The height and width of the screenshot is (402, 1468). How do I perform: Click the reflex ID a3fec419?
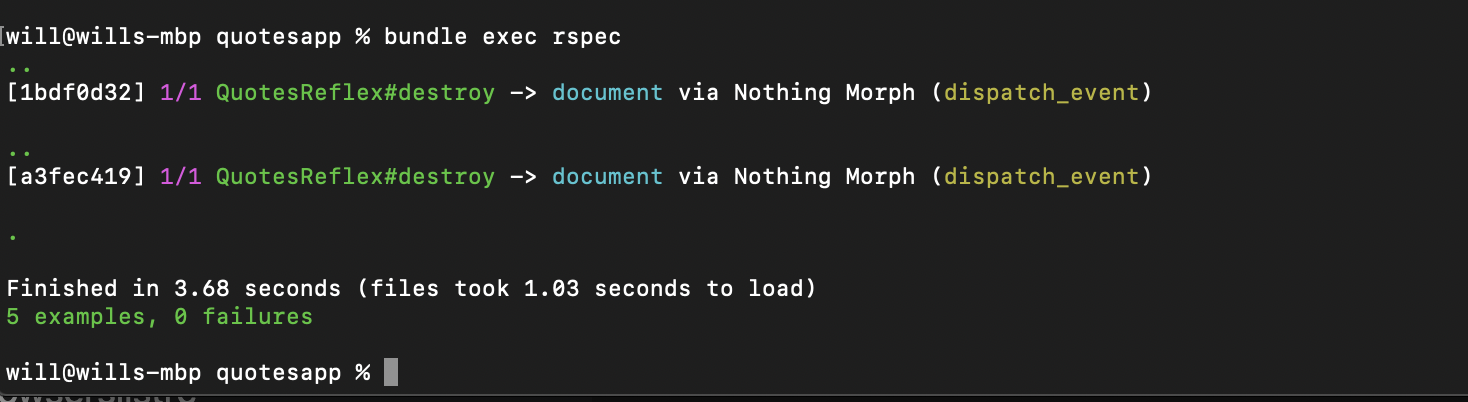tap(77, 177)
